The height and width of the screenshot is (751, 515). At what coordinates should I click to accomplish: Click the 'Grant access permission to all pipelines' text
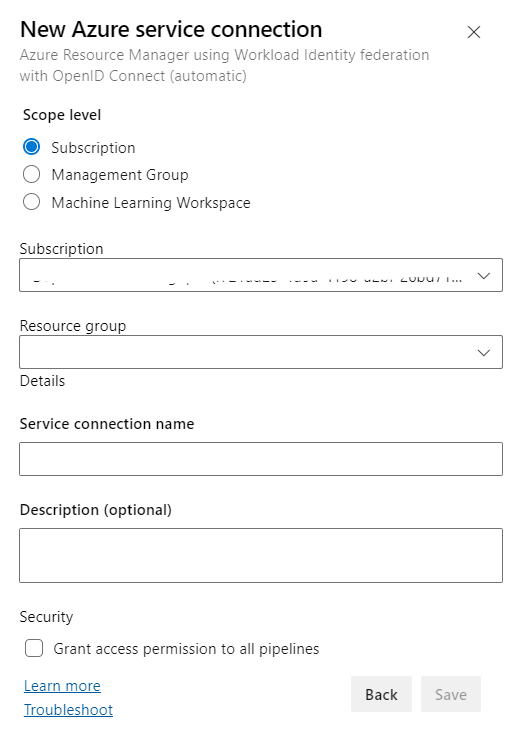coord(186,649)
